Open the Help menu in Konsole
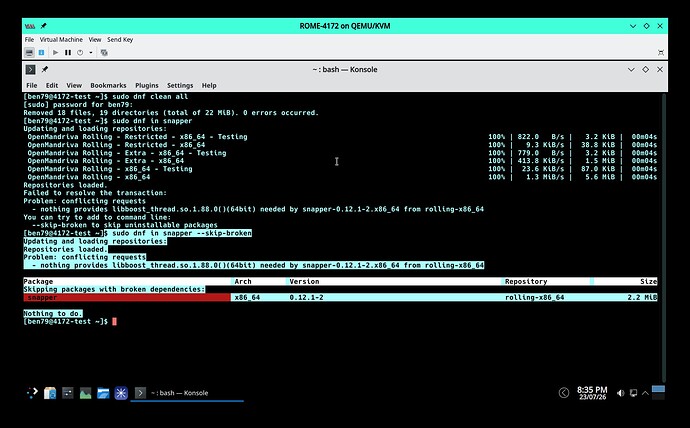Viewport: 690px width, 428px height. click(x=209, y=85)
